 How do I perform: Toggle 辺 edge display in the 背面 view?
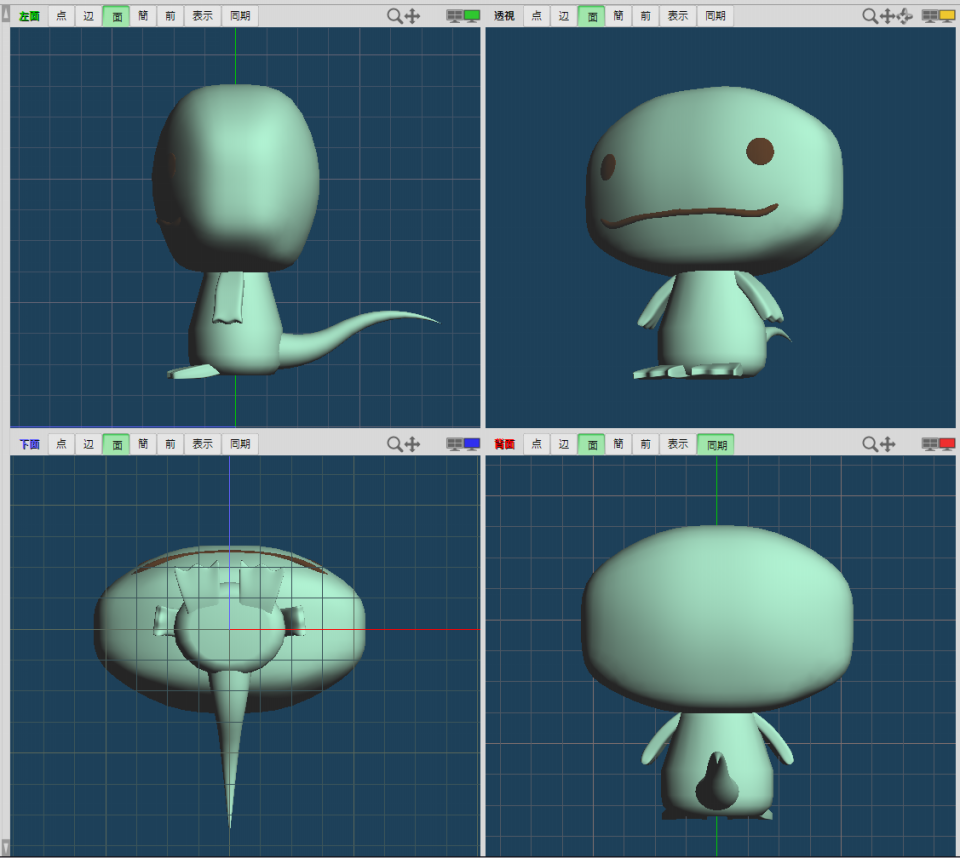[564, 444]
